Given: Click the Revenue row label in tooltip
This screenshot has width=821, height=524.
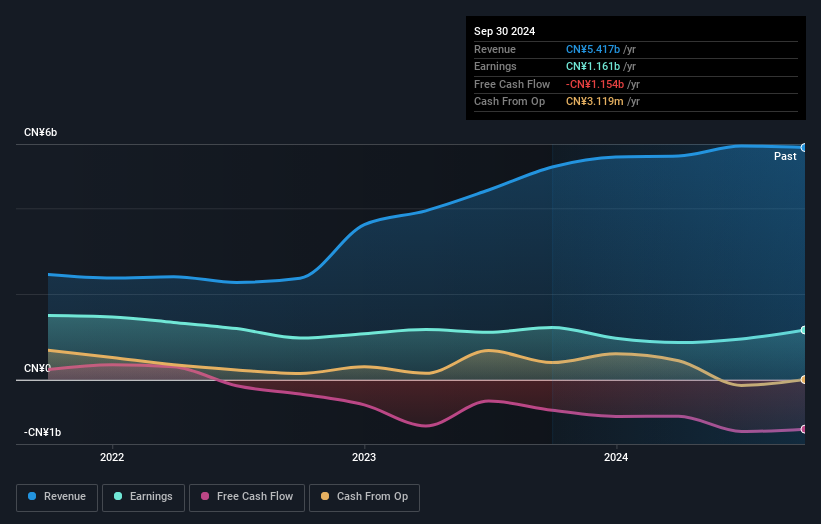Looking at the screenshot, I should [495, 49].
